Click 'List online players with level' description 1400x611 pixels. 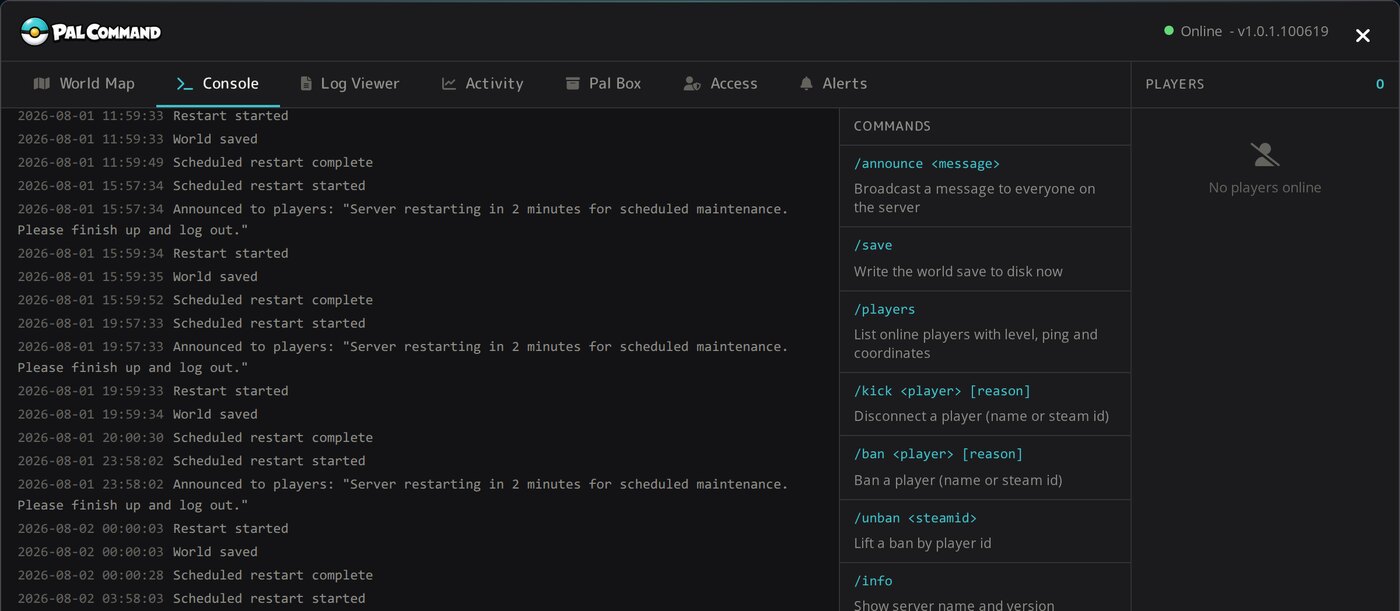pos(975,344)
